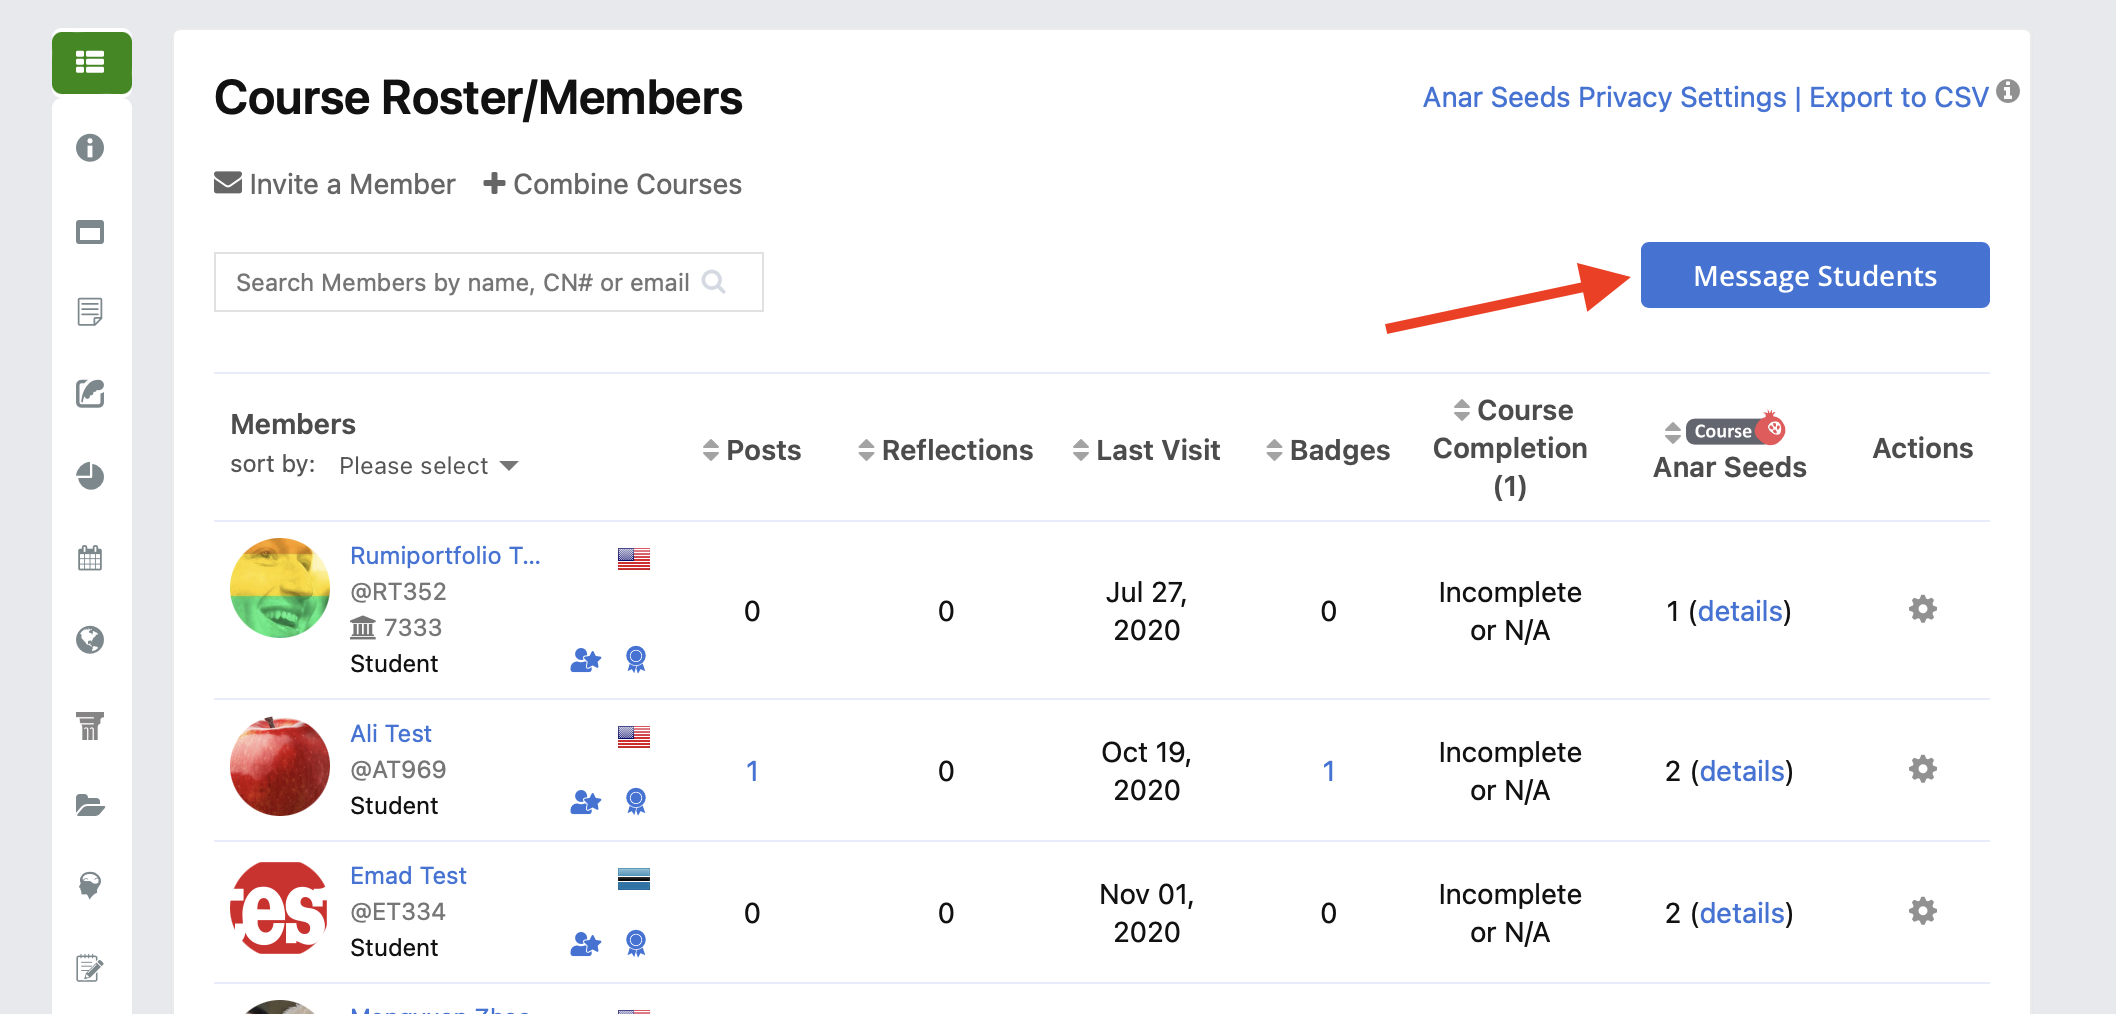Click Last Visit date Oct 19, 2020
Screen dimensions: 2116x1014
[1146, 771]
